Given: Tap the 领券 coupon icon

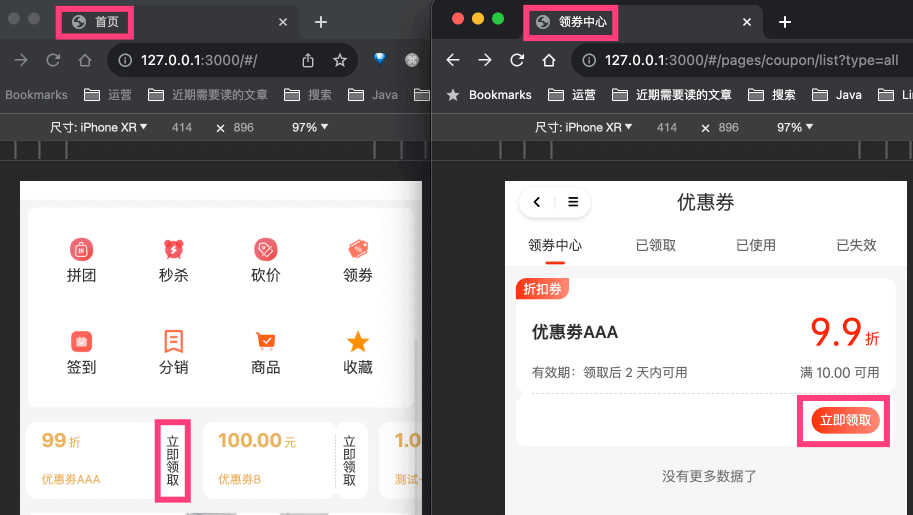Looking at the screenshot, I should (x=357, y=250).
